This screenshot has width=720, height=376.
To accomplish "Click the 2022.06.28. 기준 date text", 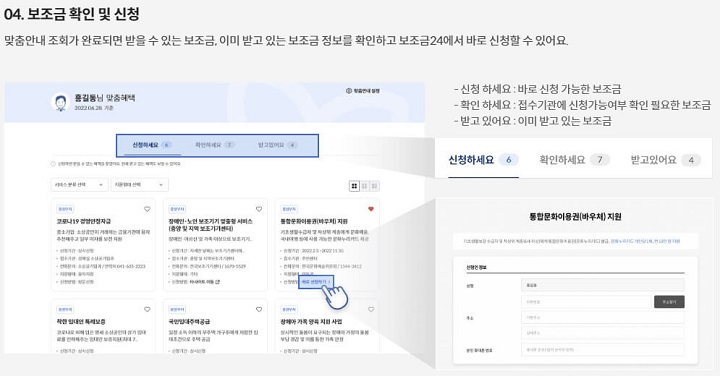I will (94, 108).
